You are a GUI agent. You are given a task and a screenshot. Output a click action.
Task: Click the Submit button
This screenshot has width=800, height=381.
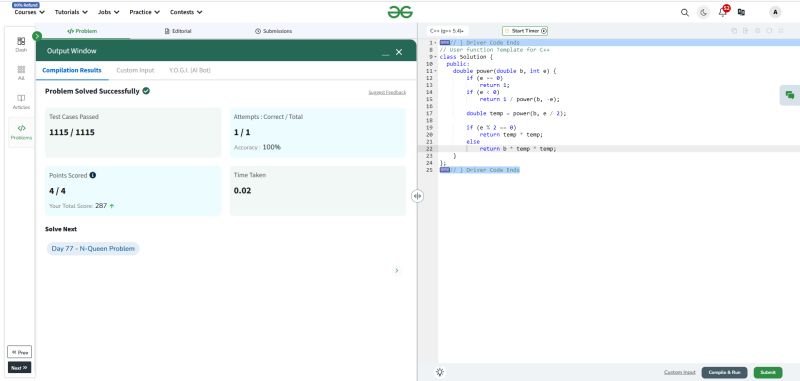(768, 372)
